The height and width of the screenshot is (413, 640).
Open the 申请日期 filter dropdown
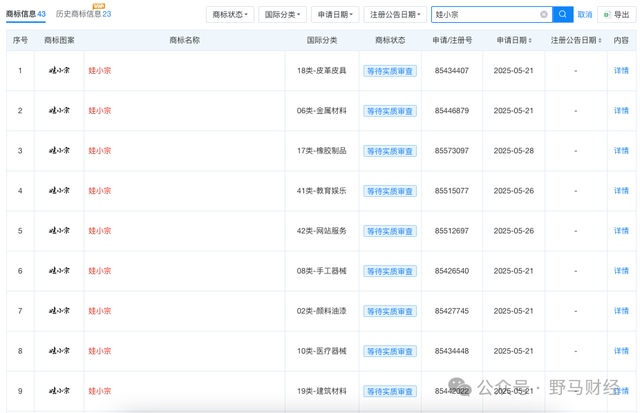pos(335,15)
